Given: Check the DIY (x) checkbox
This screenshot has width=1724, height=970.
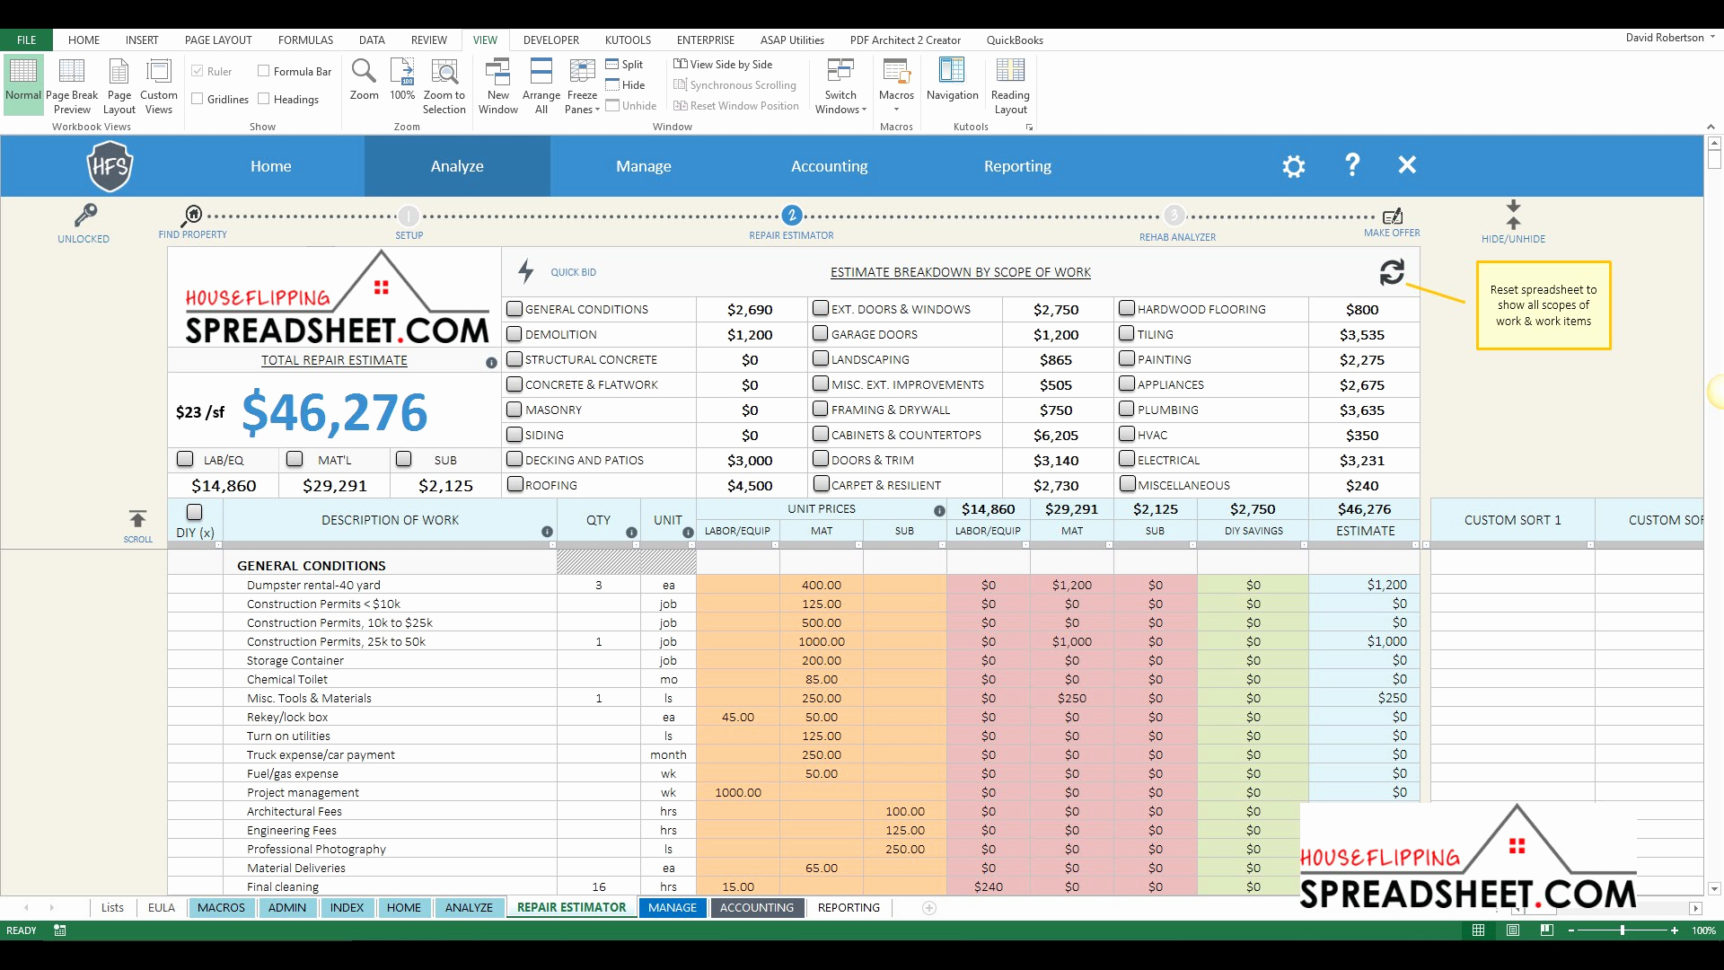Looking at the screenshot, I should 193,511.
